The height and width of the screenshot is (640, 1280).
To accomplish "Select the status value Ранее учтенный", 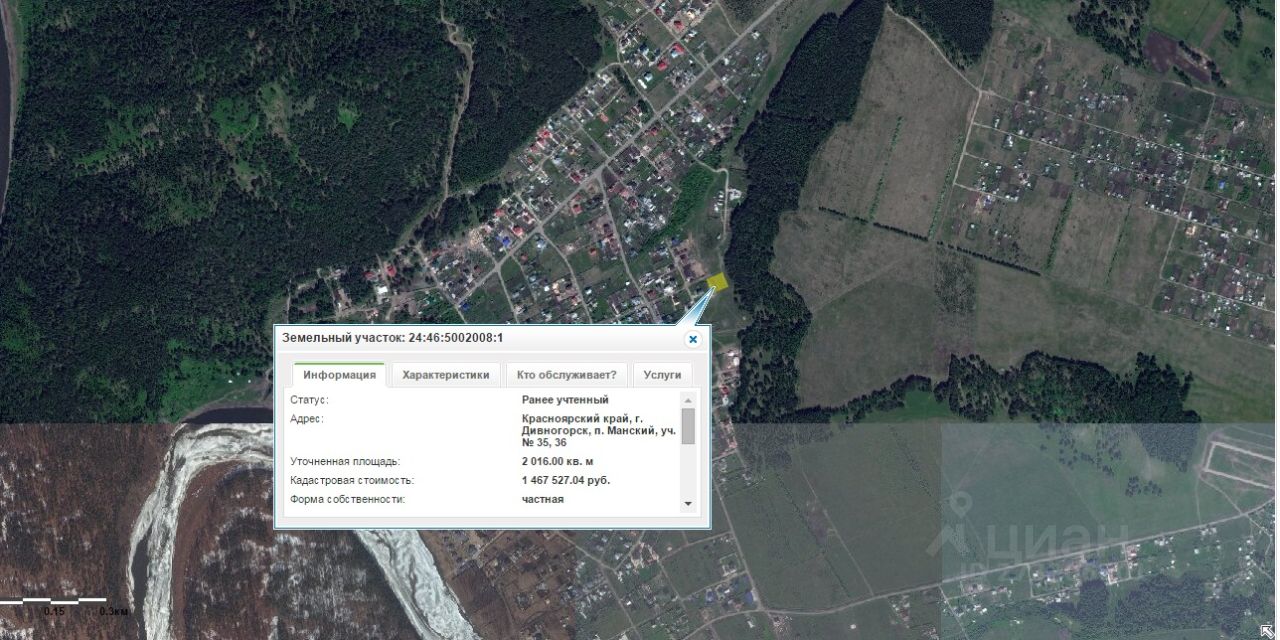I will coord(565,400).
